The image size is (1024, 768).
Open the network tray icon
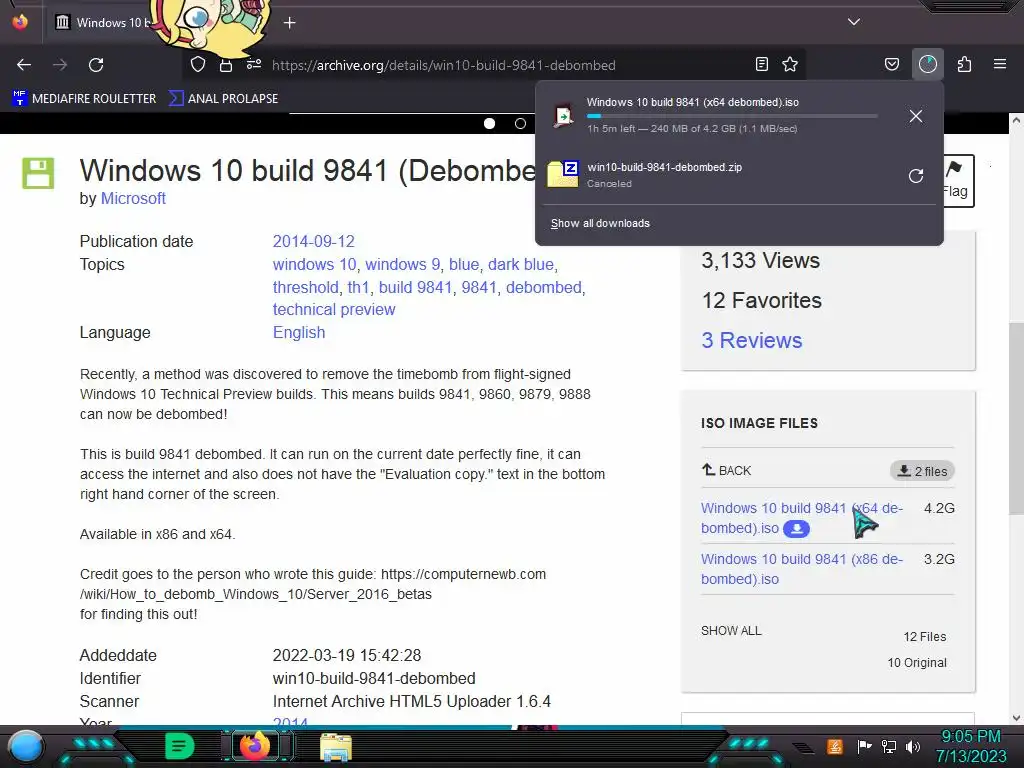point(889,746)
